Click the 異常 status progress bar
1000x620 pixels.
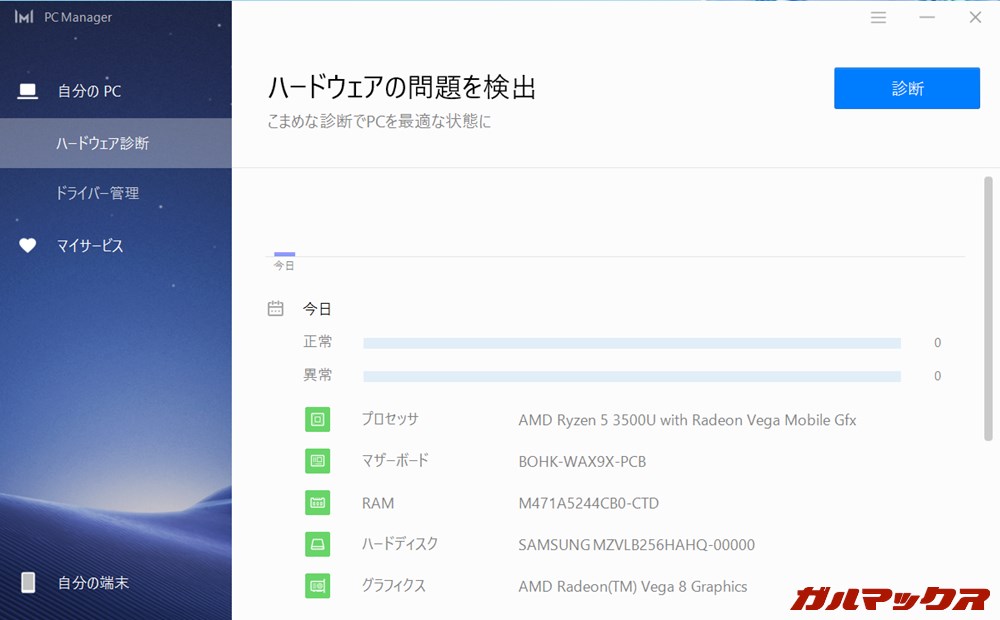(x=631, y=376)
